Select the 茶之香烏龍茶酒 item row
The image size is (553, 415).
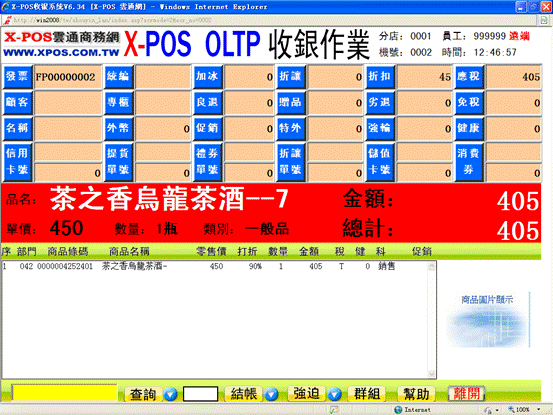[x=215, y=266]
